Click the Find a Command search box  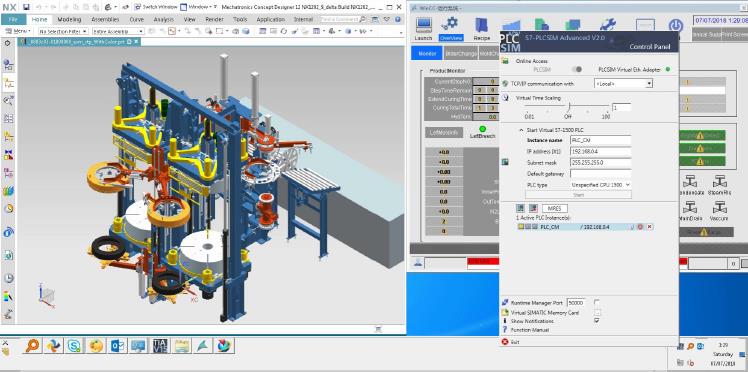point(343,20)
